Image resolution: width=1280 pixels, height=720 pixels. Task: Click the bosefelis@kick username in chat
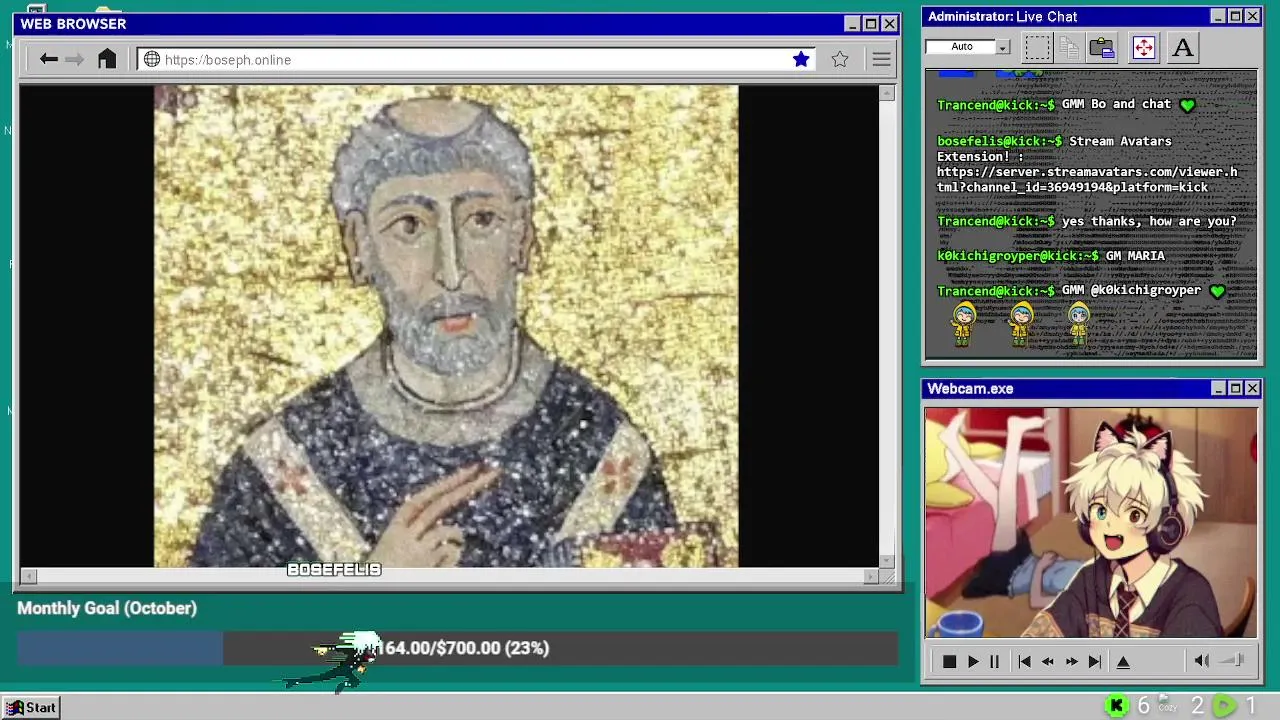pyautogui.click(x=999, y=141)
